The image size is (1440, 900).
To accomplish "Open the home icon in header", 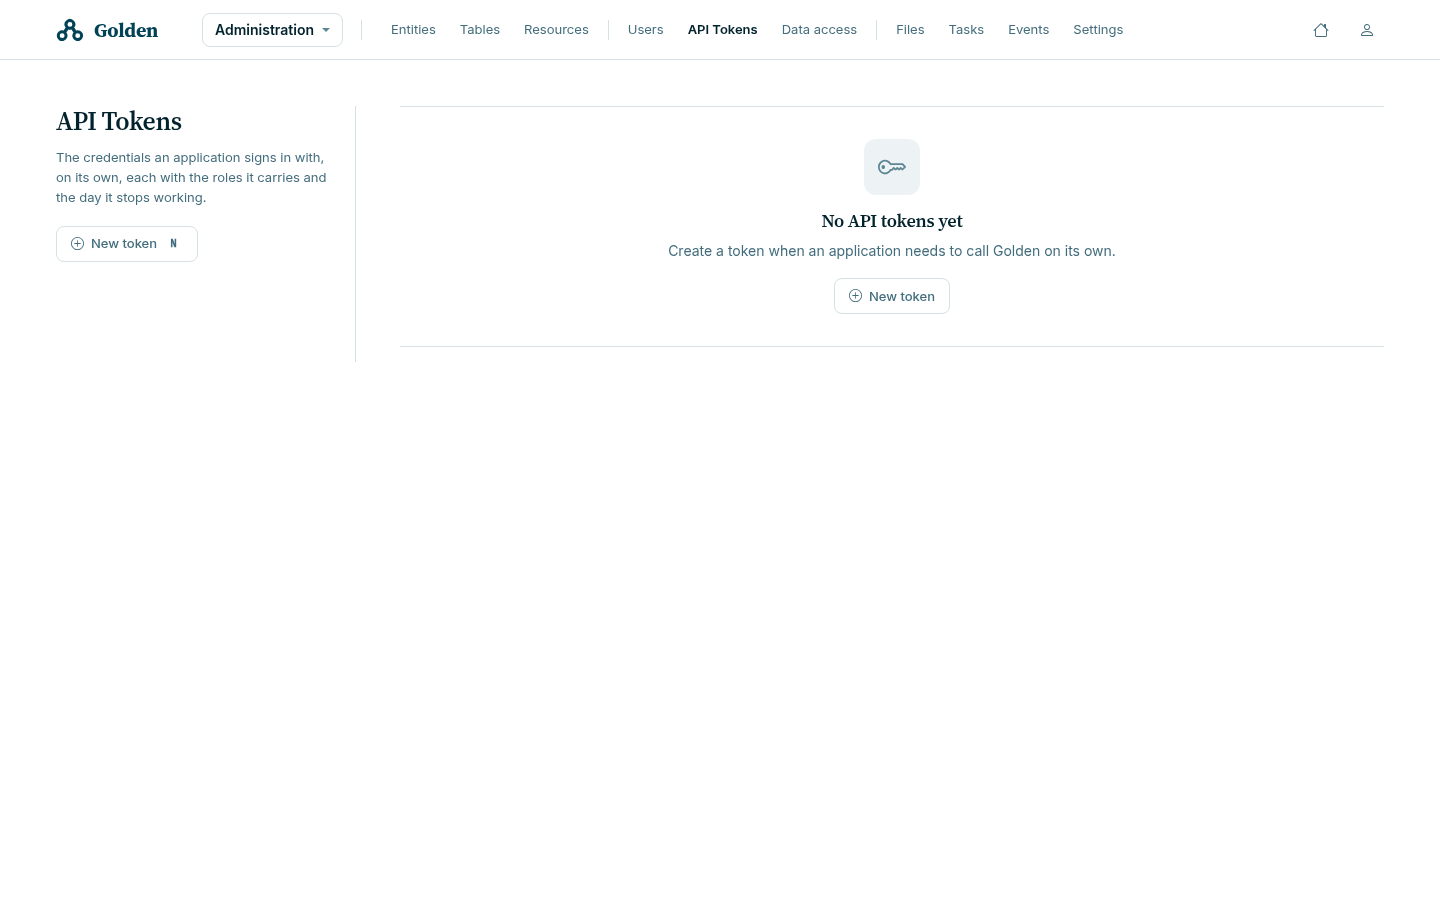I will (1321, 30).
